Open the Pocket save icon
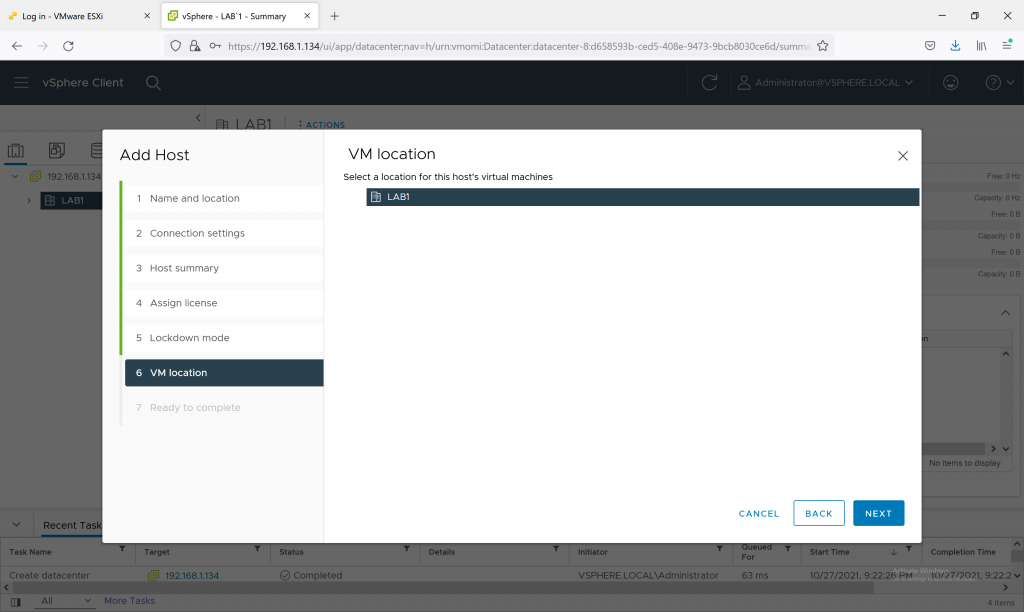This screenshot has height=612, width=1024. pyautogui.click(x=930, y=46)
